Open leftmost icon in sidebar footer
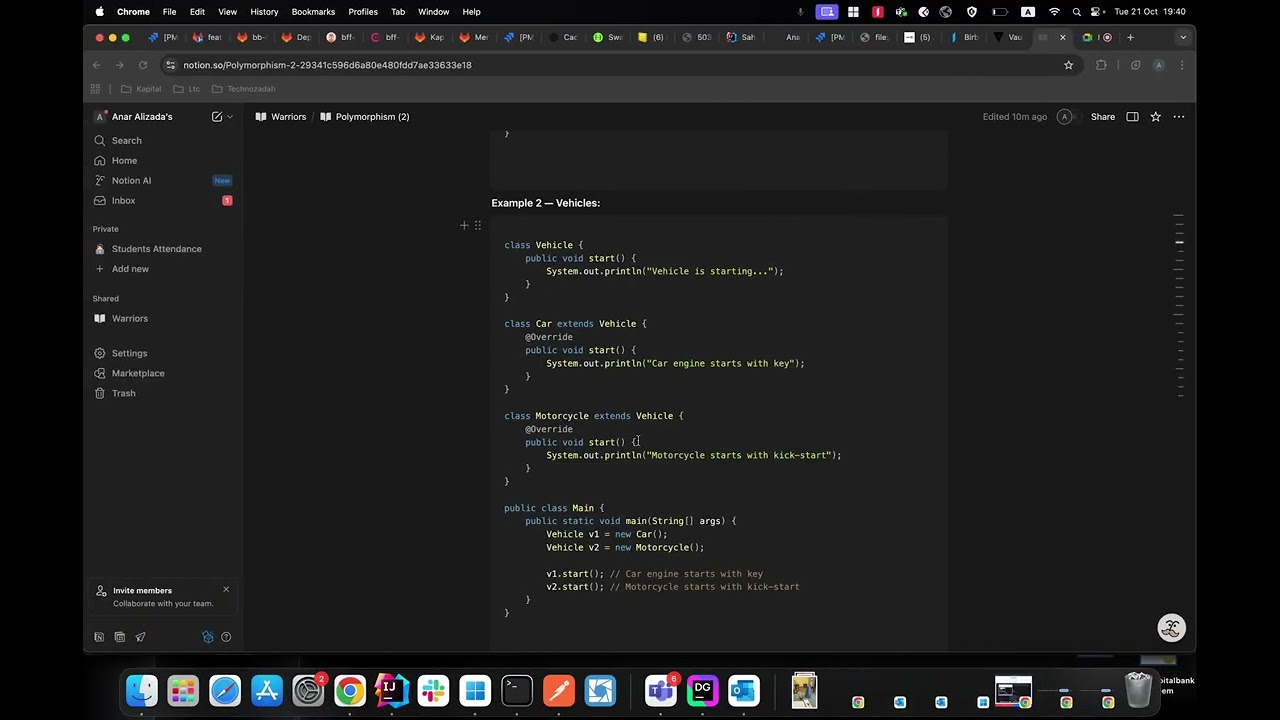The width and height of the screenshot is (1280, 720). pos(99,637)
